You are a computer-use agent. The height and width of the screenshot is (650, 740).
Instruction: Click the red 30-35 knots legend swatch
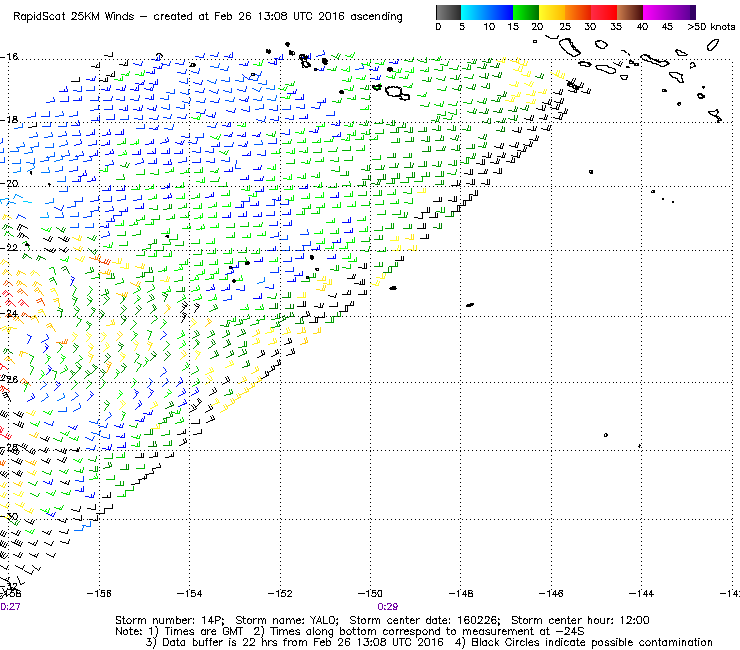(x=604, y=12)
